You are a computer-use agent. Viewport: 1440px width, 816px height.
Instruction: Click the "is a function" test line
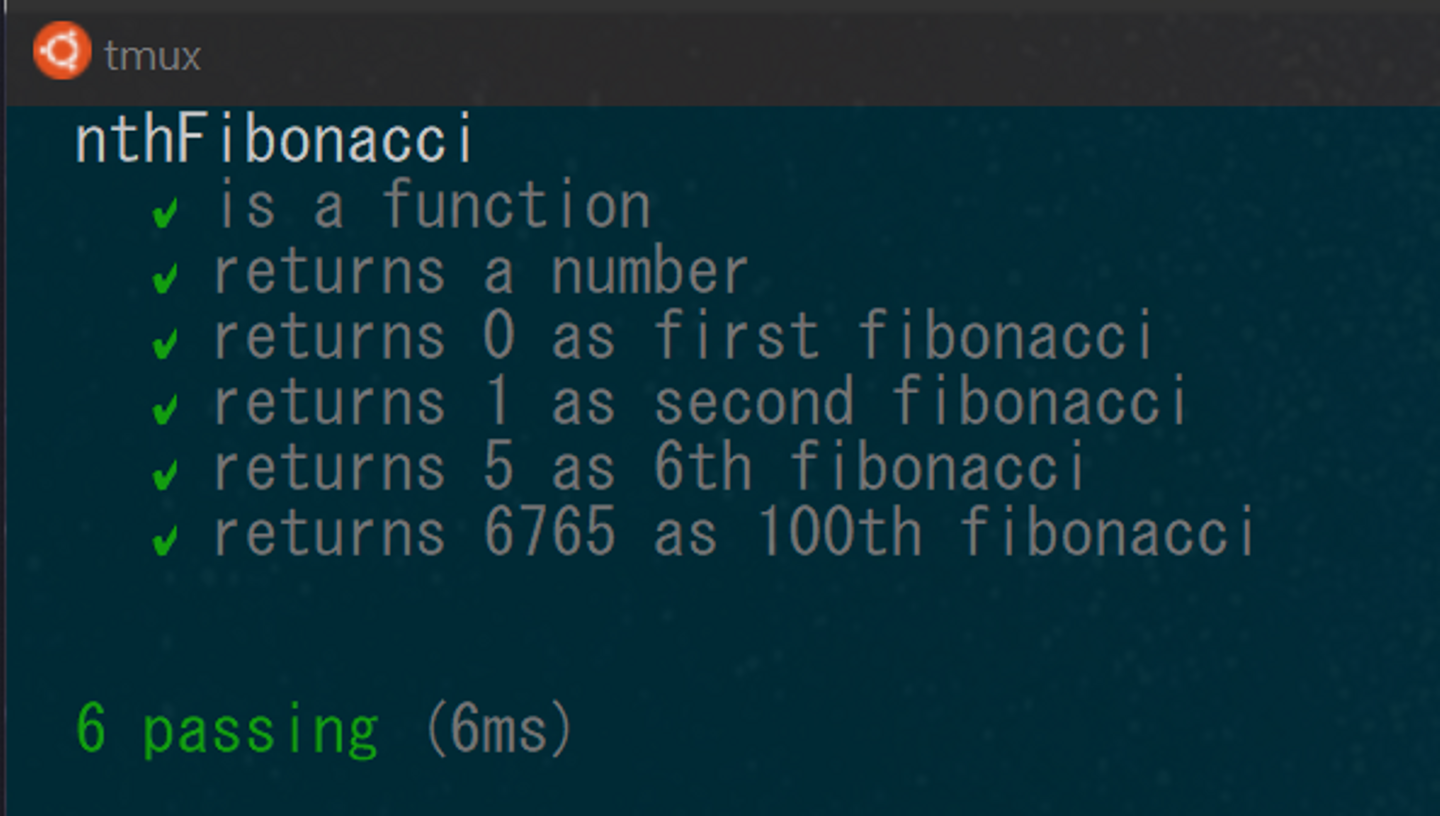pyautogui.click(x=432, y=206)
